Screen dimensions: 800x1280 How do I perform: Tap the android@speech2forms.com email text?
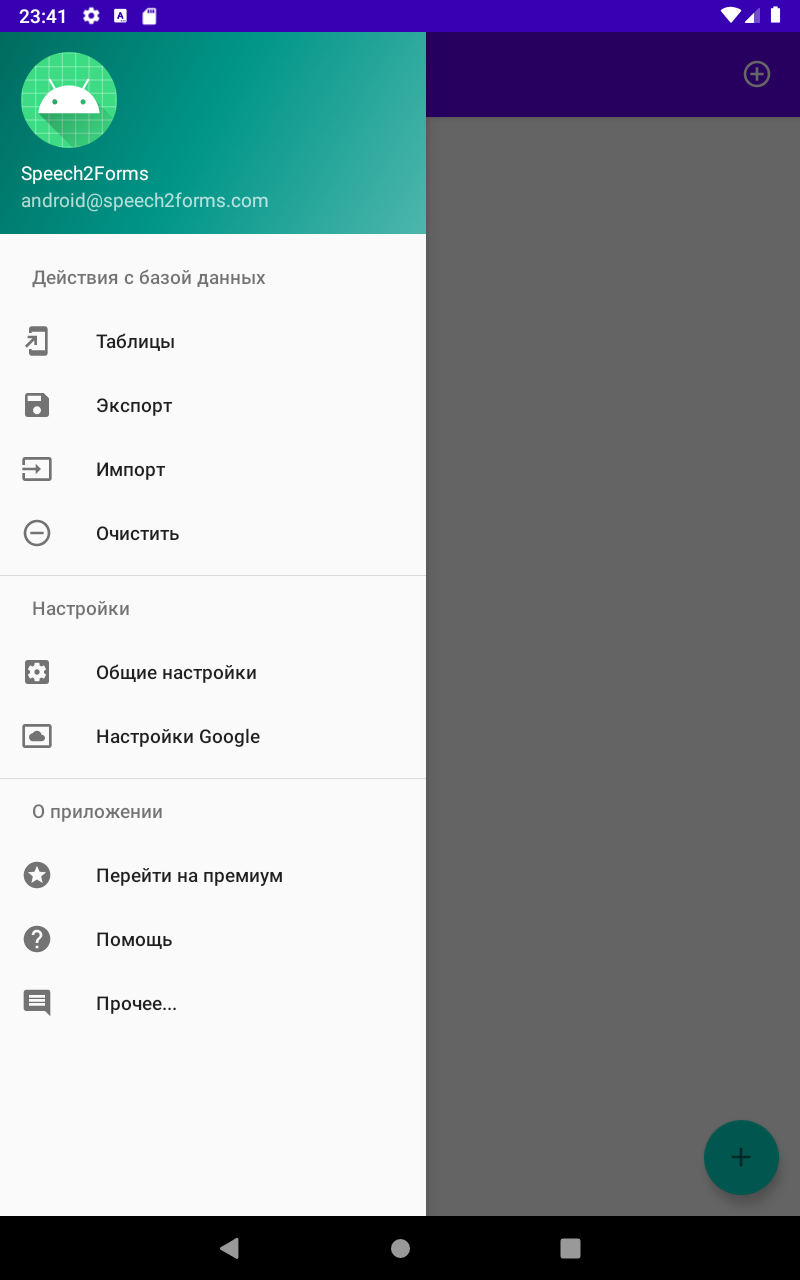tap(145, 200)
